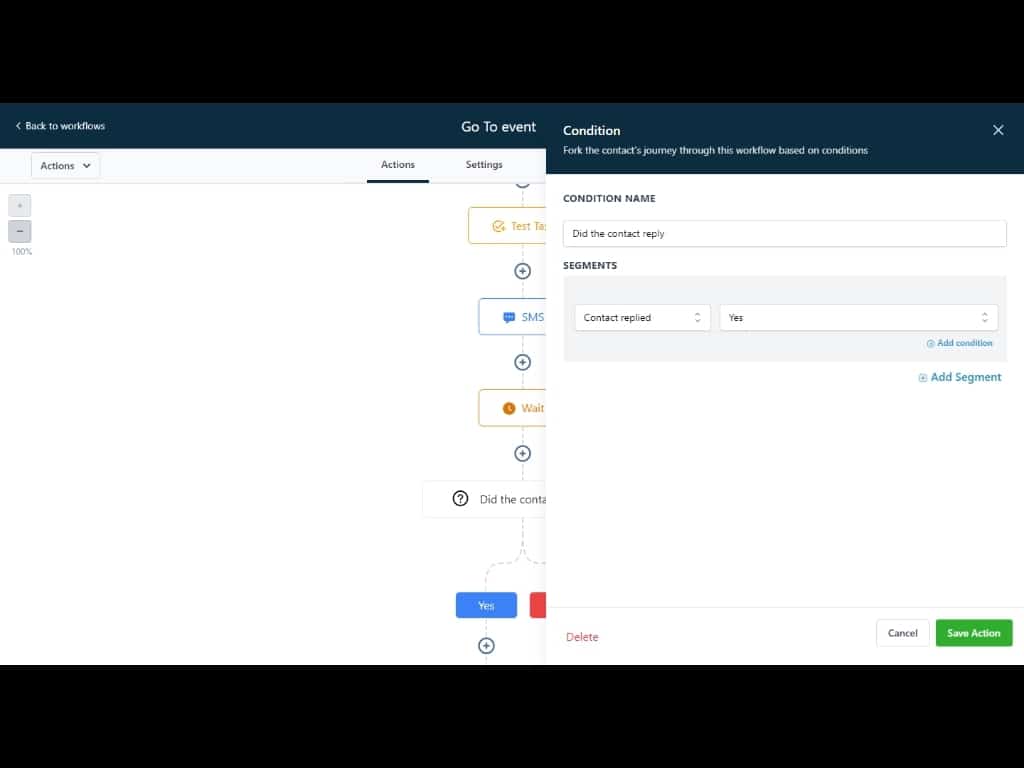Click plus icon below SMS node
Viewport: 1024px width, 768px height.
point(522,362)
